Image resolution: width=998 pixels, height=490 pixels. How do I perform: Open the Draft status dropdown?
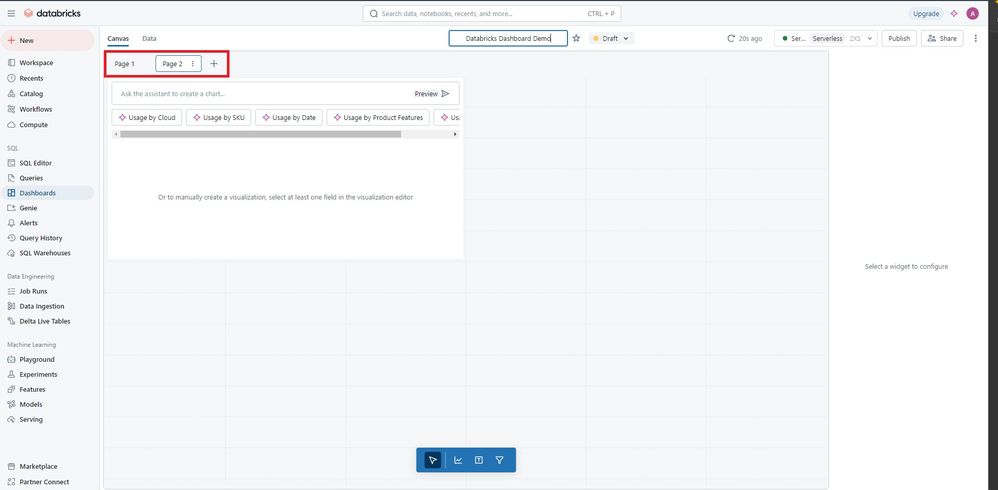coord(611,38)
